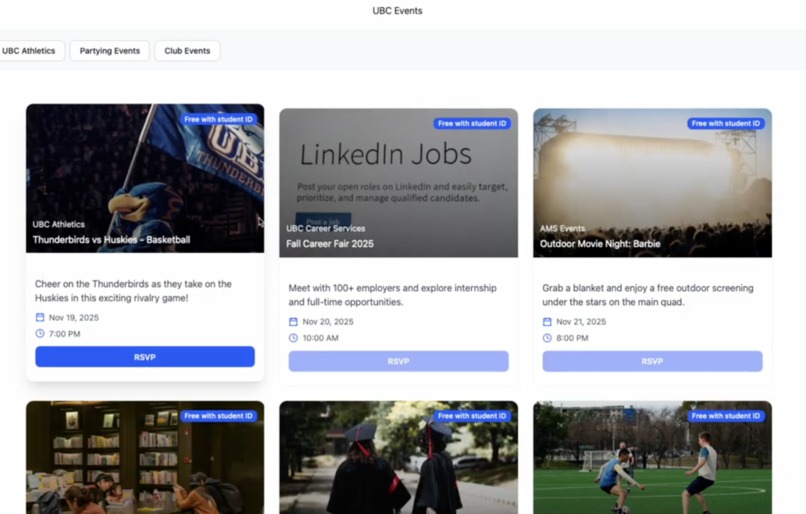Click the Meet with 100+ employers description
This screenshot has height=514, width=806.
(392, 295)
